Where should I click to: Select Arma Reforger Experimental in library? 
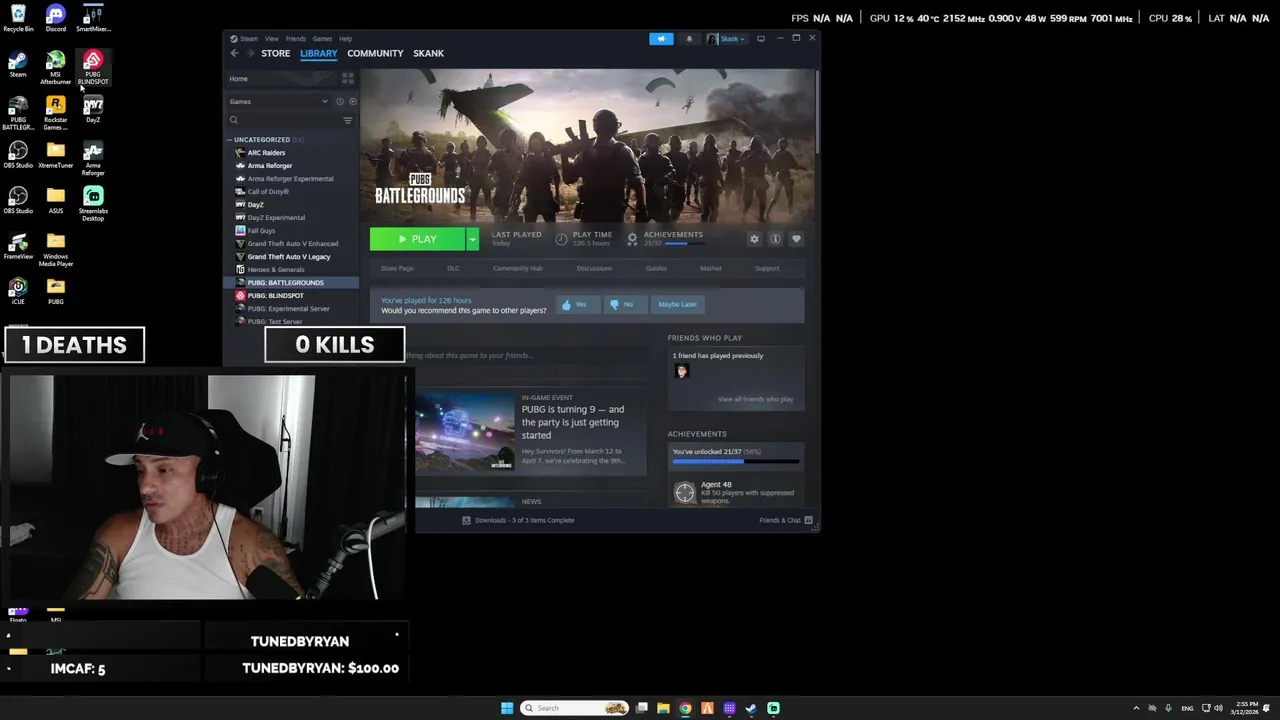pos(290,179)
